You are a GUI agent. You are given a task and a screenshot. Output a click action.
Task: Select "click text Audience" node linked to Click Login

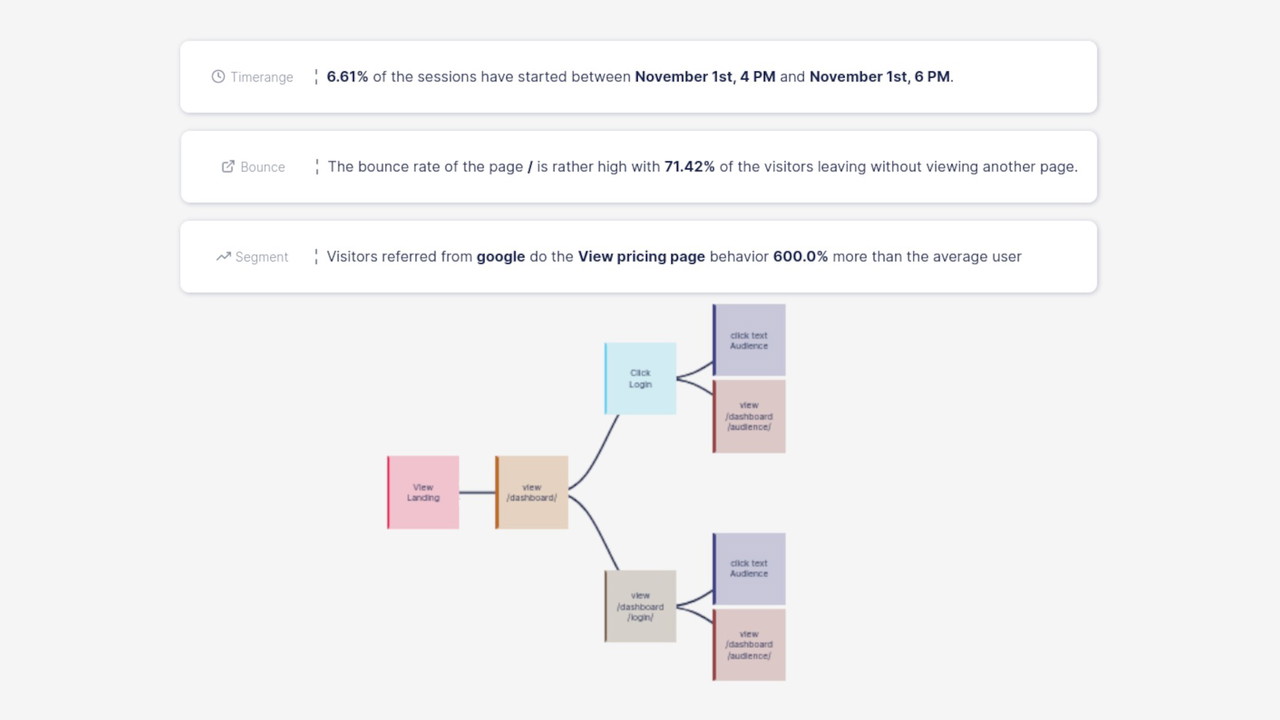[749, 340]
